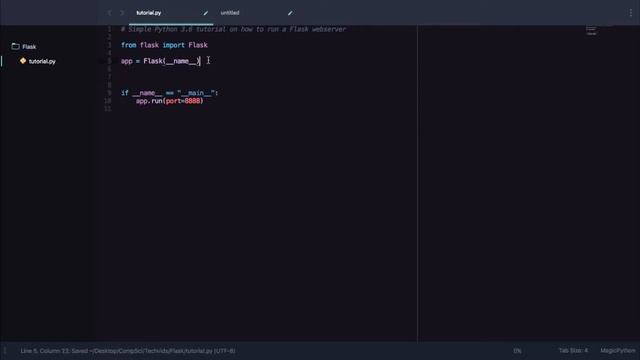Screen dimensions: 640x360
Task: Click the sidebar toggle icon in status bar
Action: tap(5, 351)
